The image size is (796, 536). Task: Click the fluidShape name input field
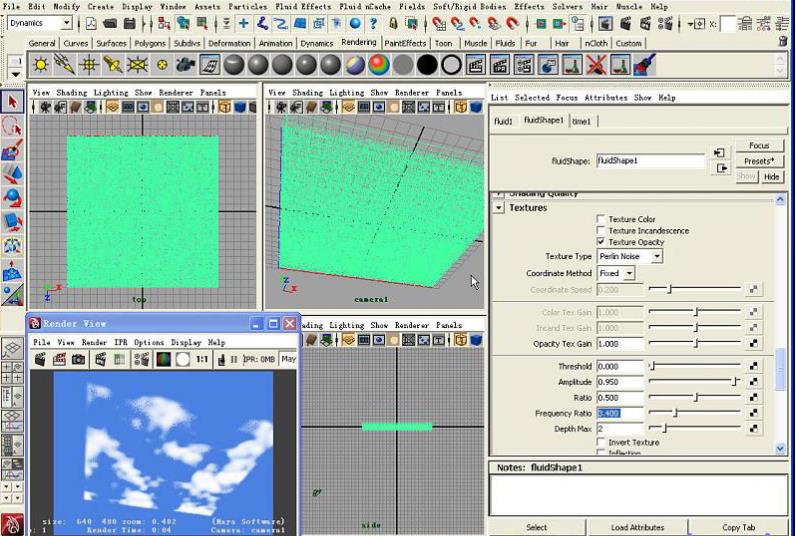pyautogui.click(x=651, y=161)
